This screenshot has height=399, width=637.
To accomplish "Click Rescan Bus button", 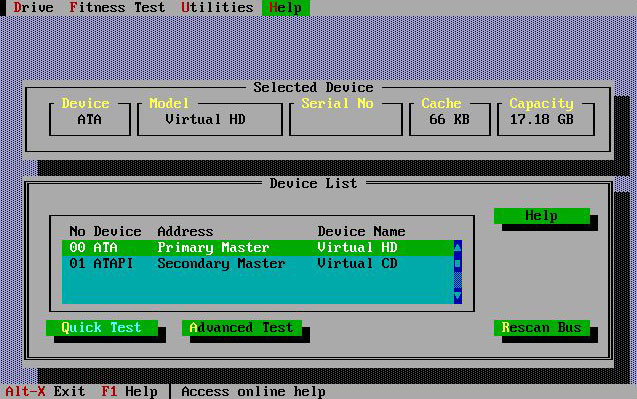I will (542, 327).
